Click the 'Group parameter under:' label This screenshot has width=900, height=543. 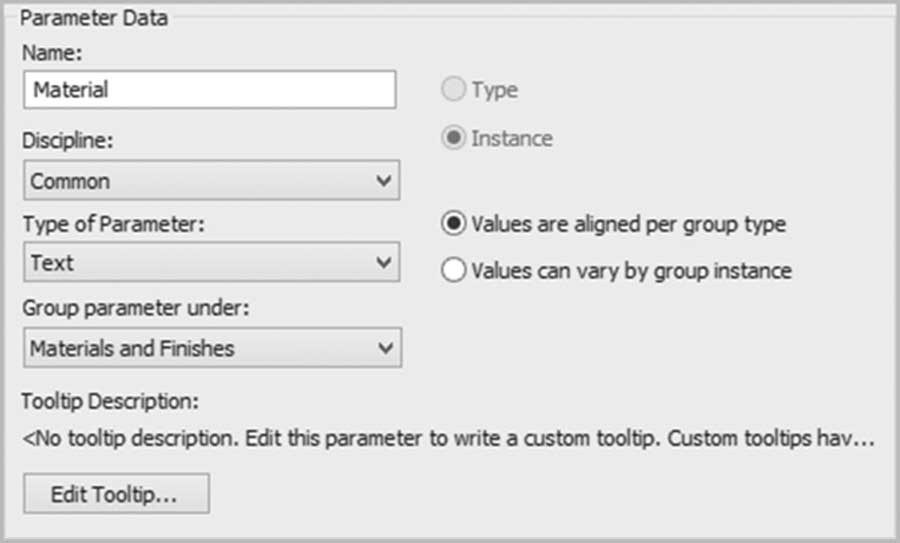136,308
